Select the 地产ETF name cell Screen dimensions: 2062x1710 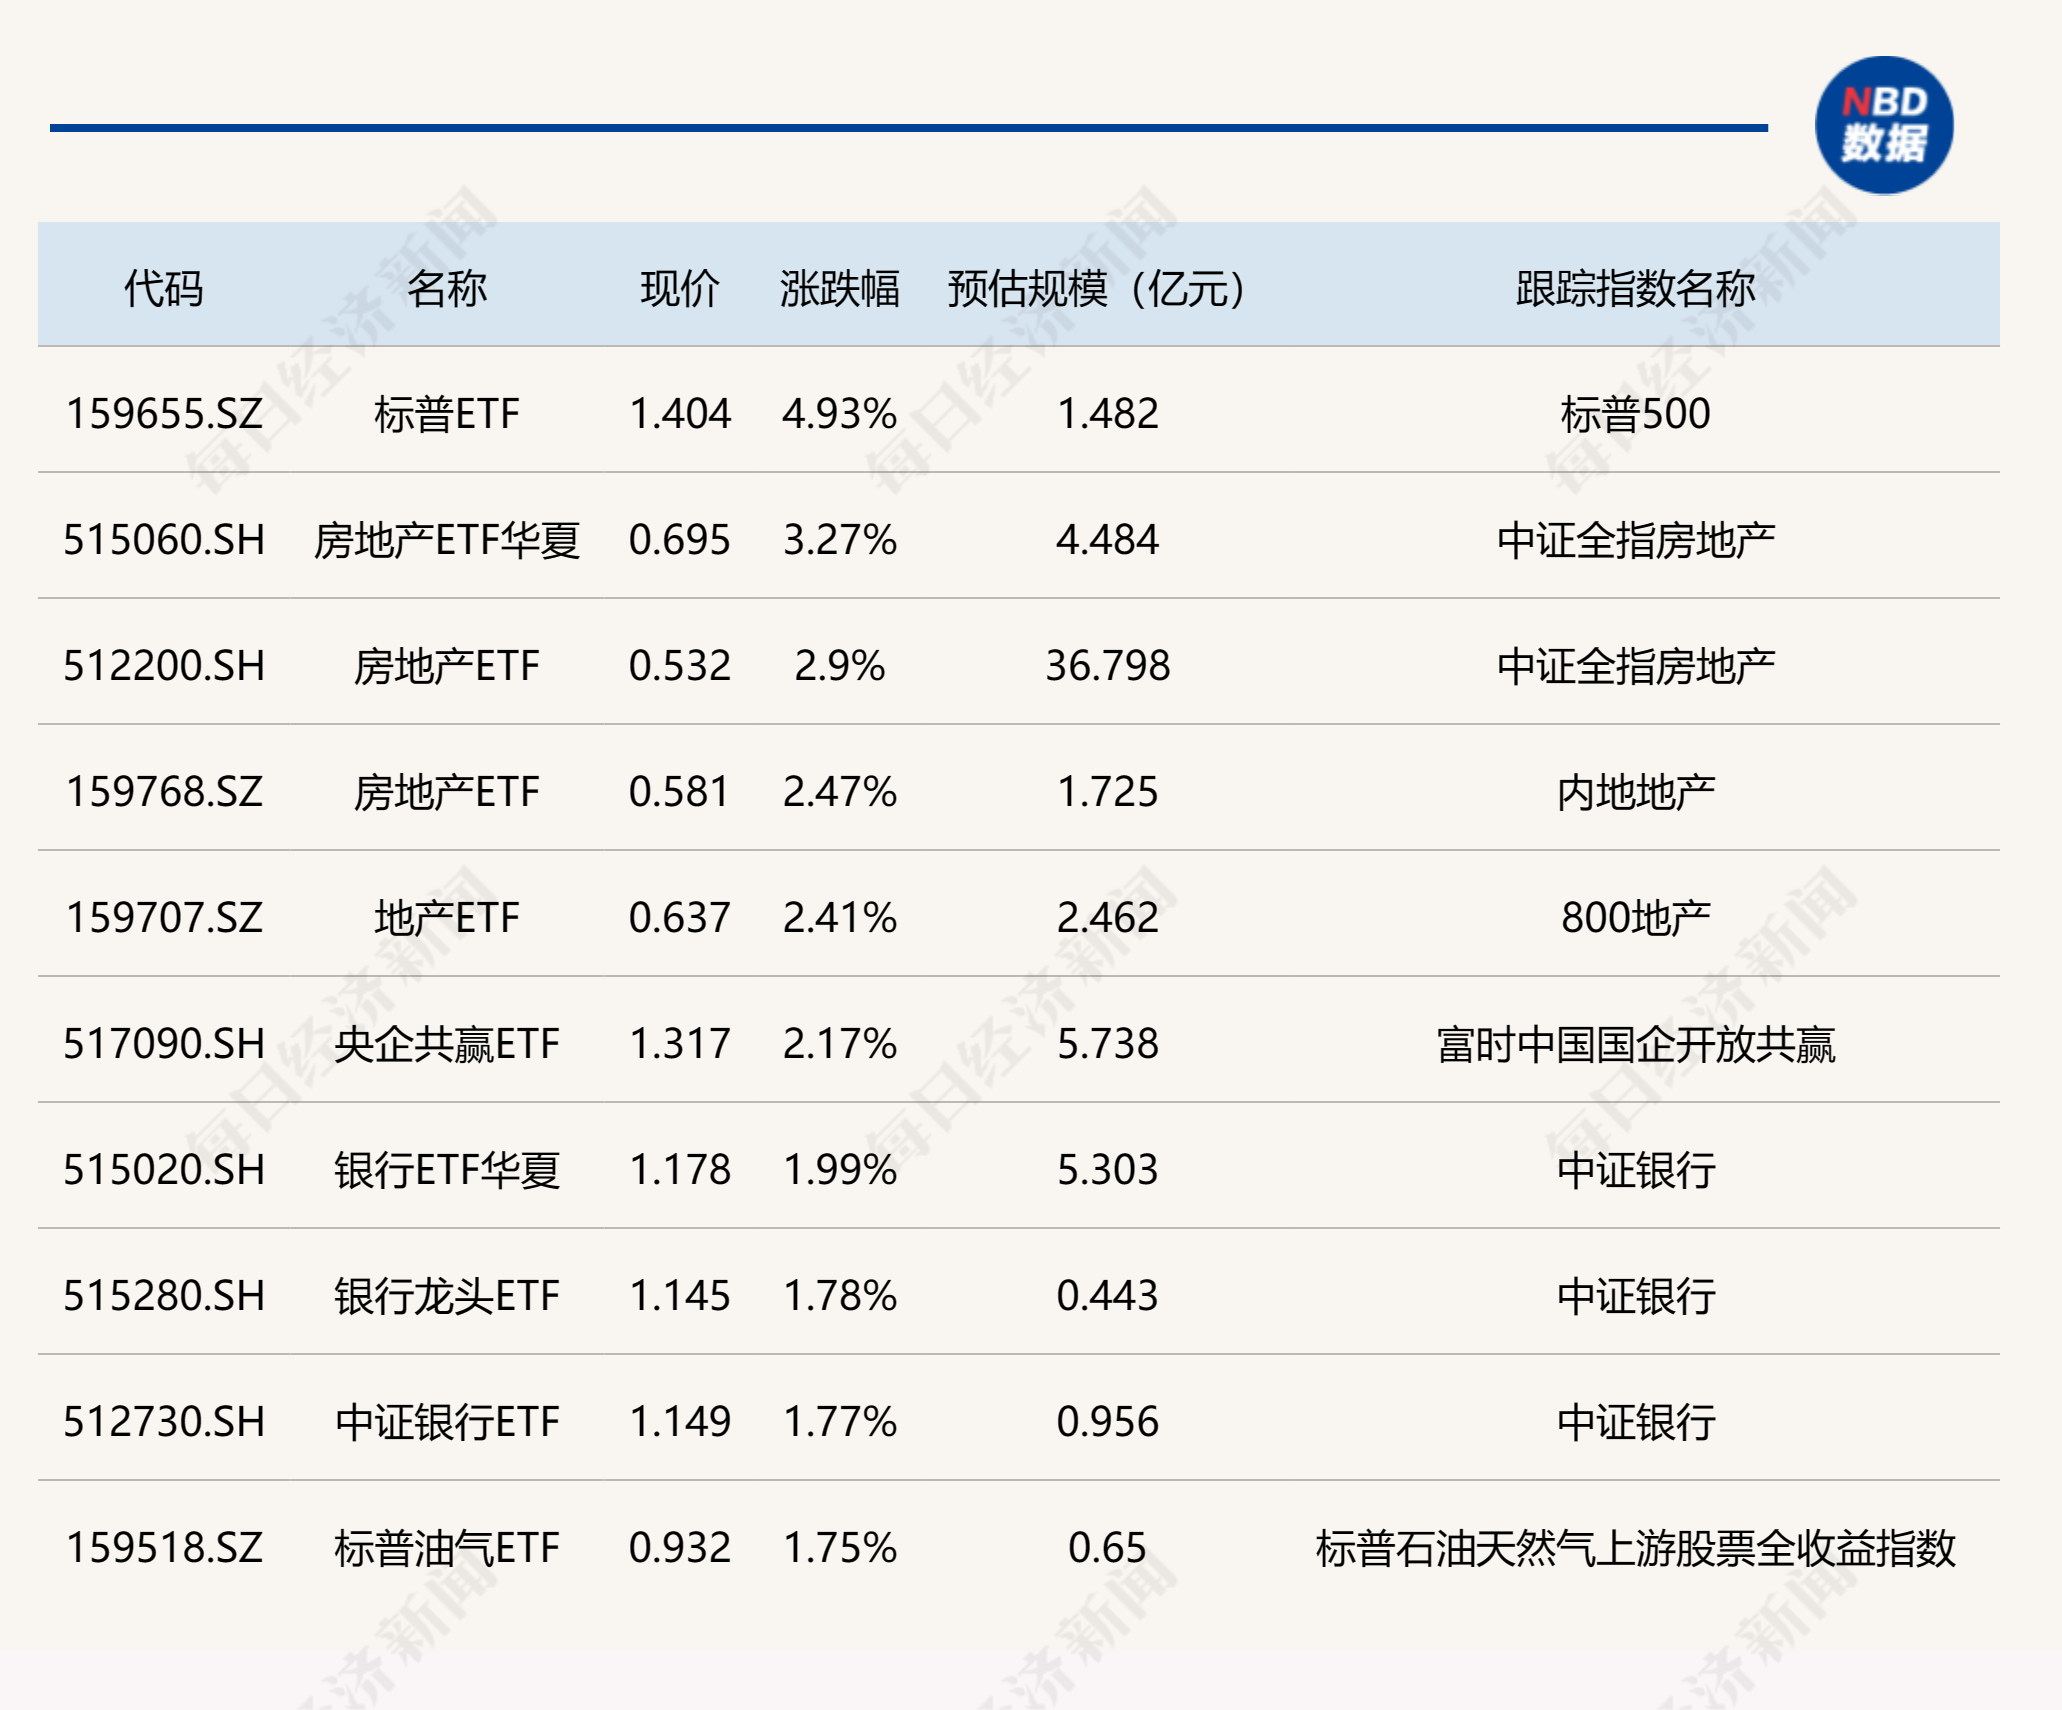click(447, 918)
